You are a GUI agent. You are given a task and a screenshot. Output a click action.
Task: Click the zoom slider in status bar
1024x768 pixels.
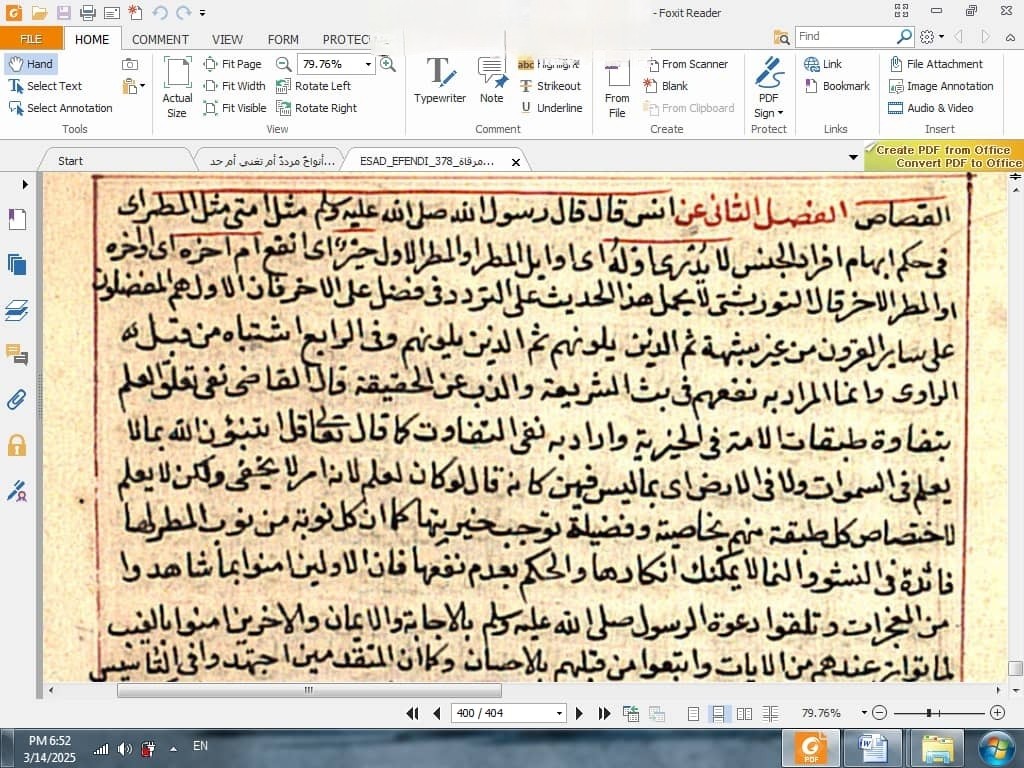tap(930, 713)
